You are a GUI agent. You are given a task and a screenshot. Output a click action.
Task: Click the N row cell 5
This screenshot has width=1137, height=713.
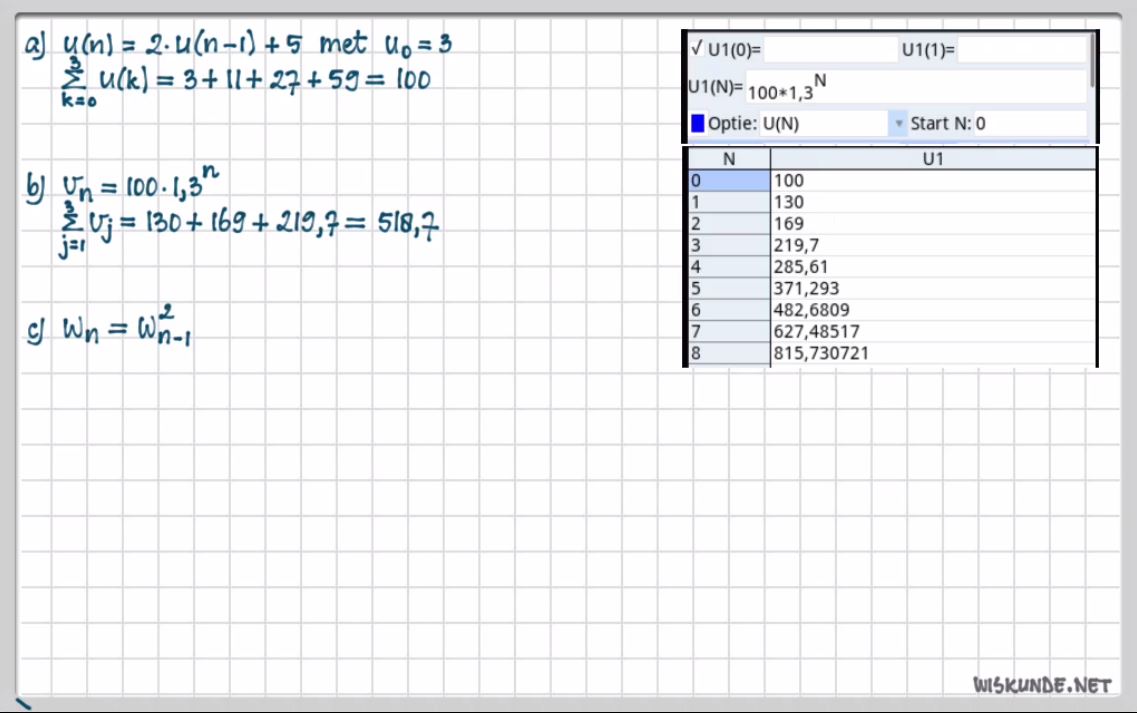[729, 289]
